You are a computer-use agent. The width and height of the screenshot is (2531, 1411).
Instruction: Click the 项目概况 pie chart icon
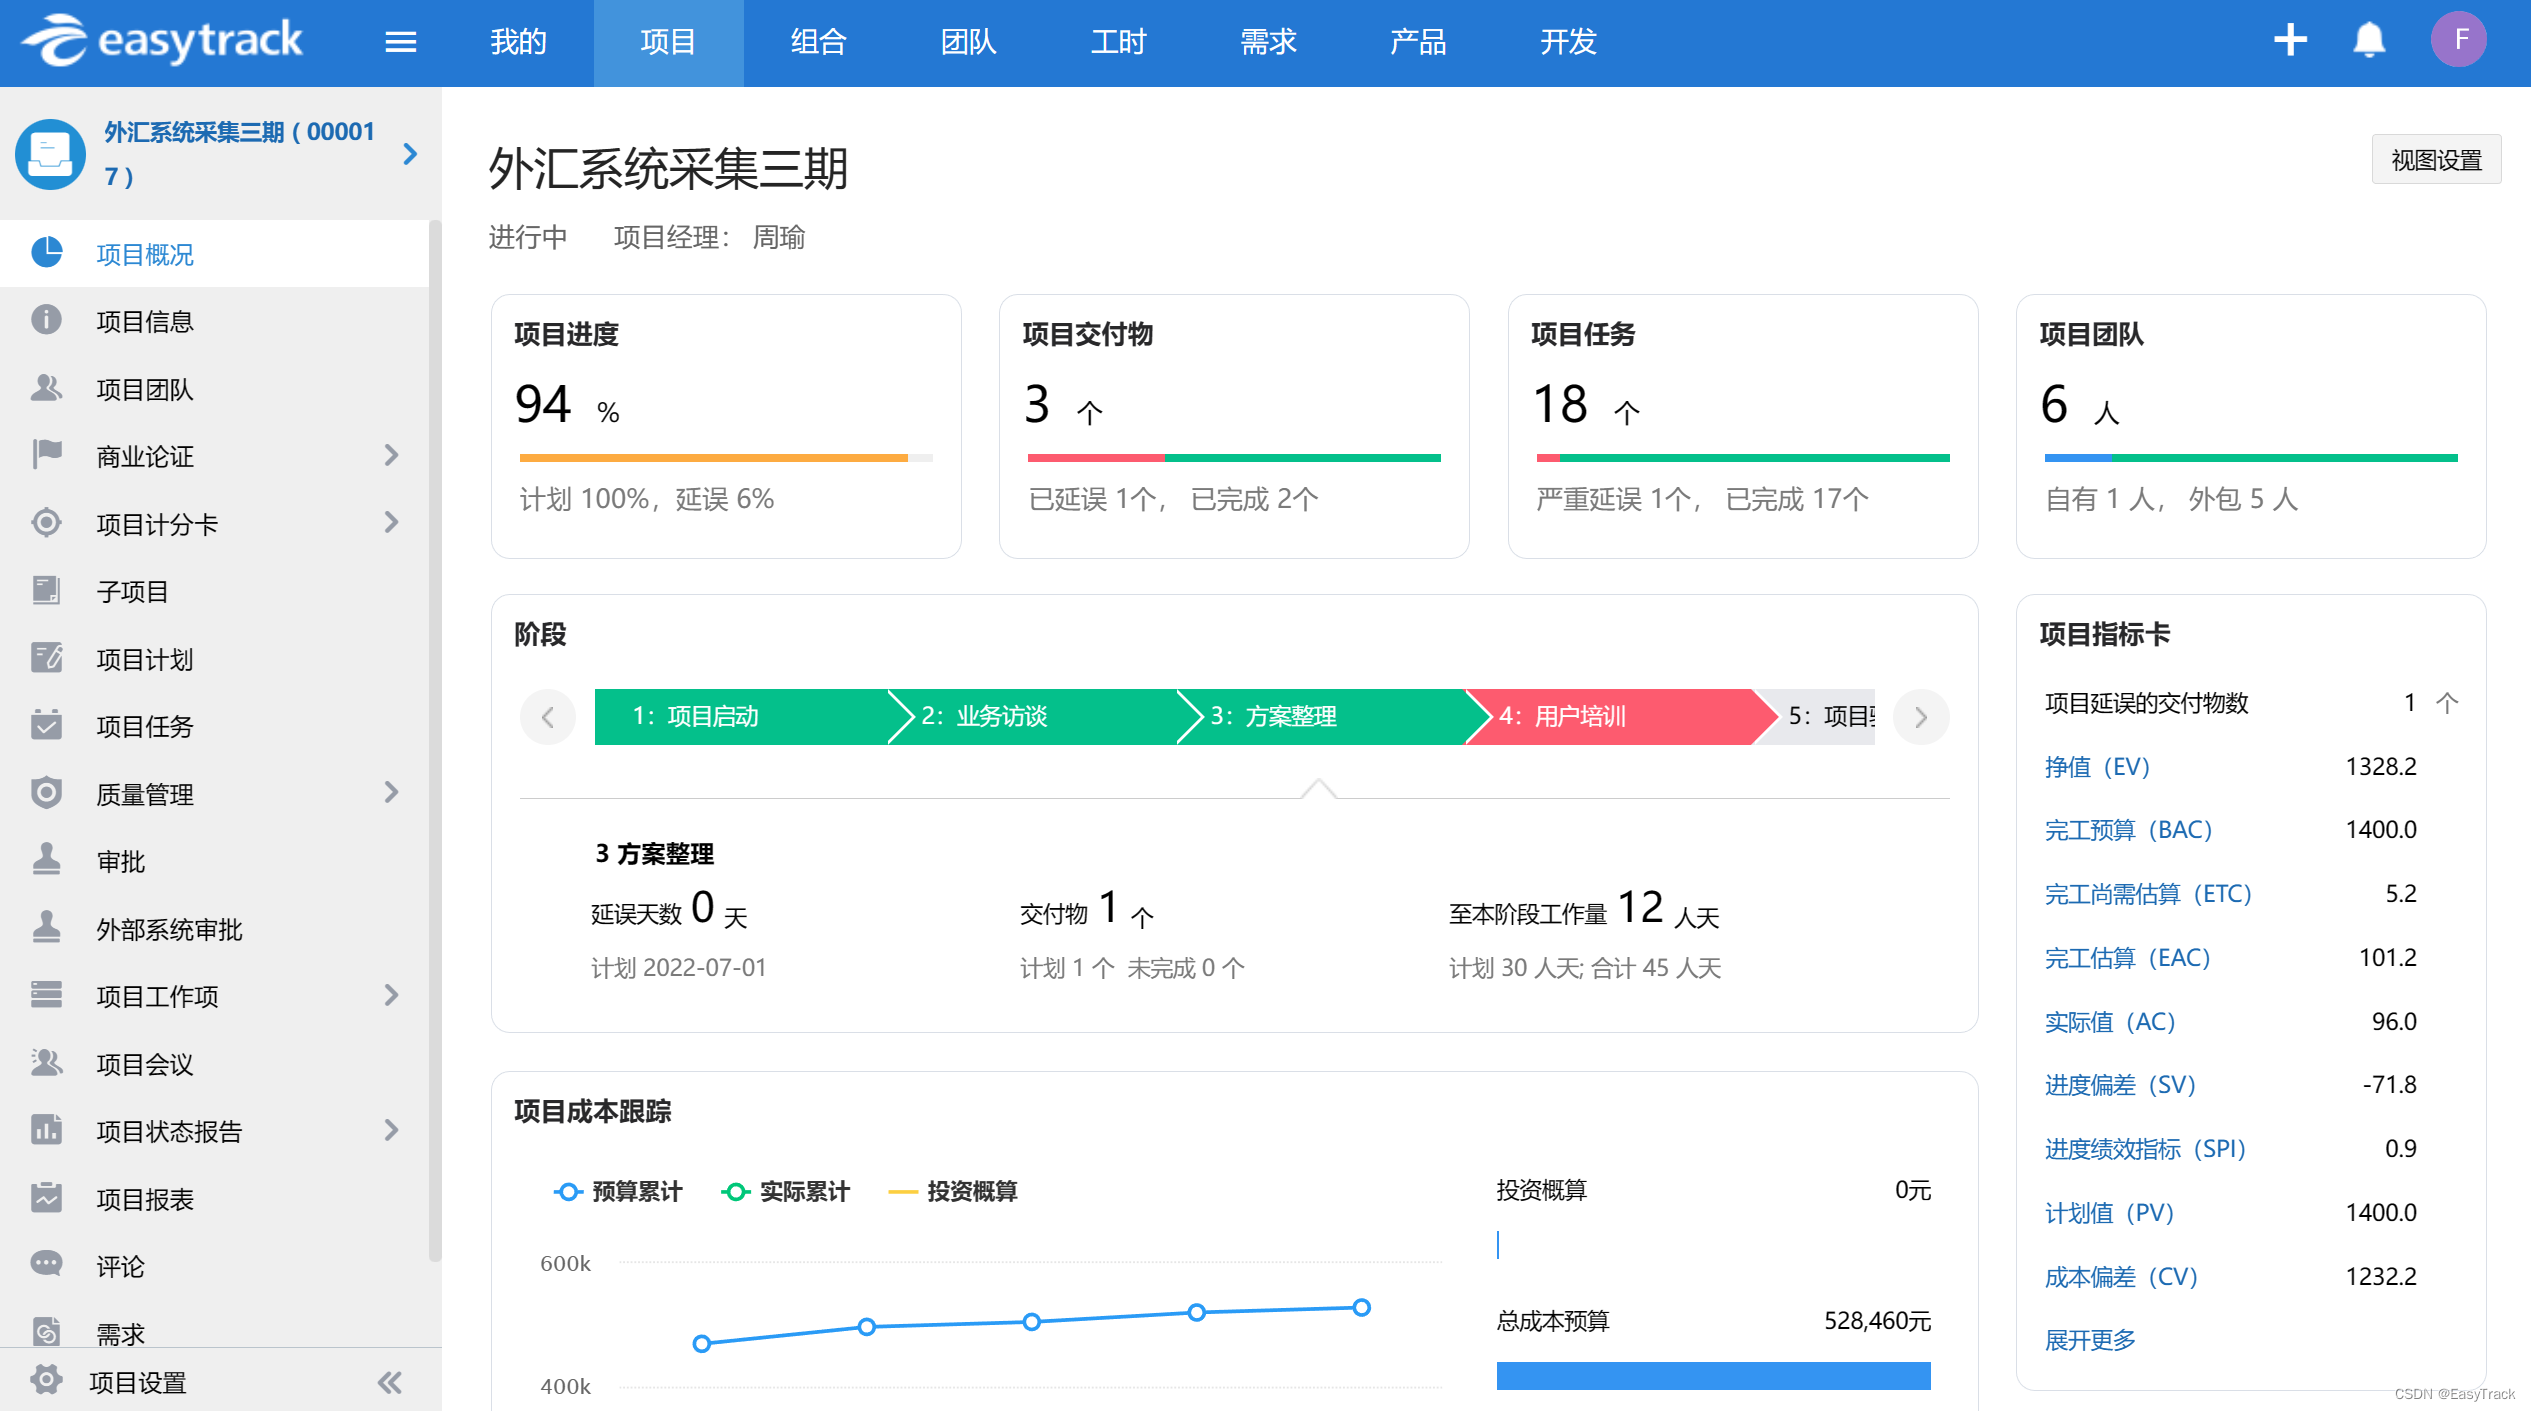pyautogui.click(x=47, y=253)
